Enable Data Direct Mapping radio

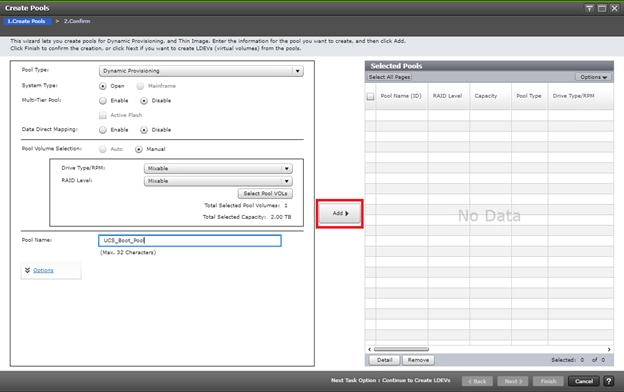tap(103, 130)
